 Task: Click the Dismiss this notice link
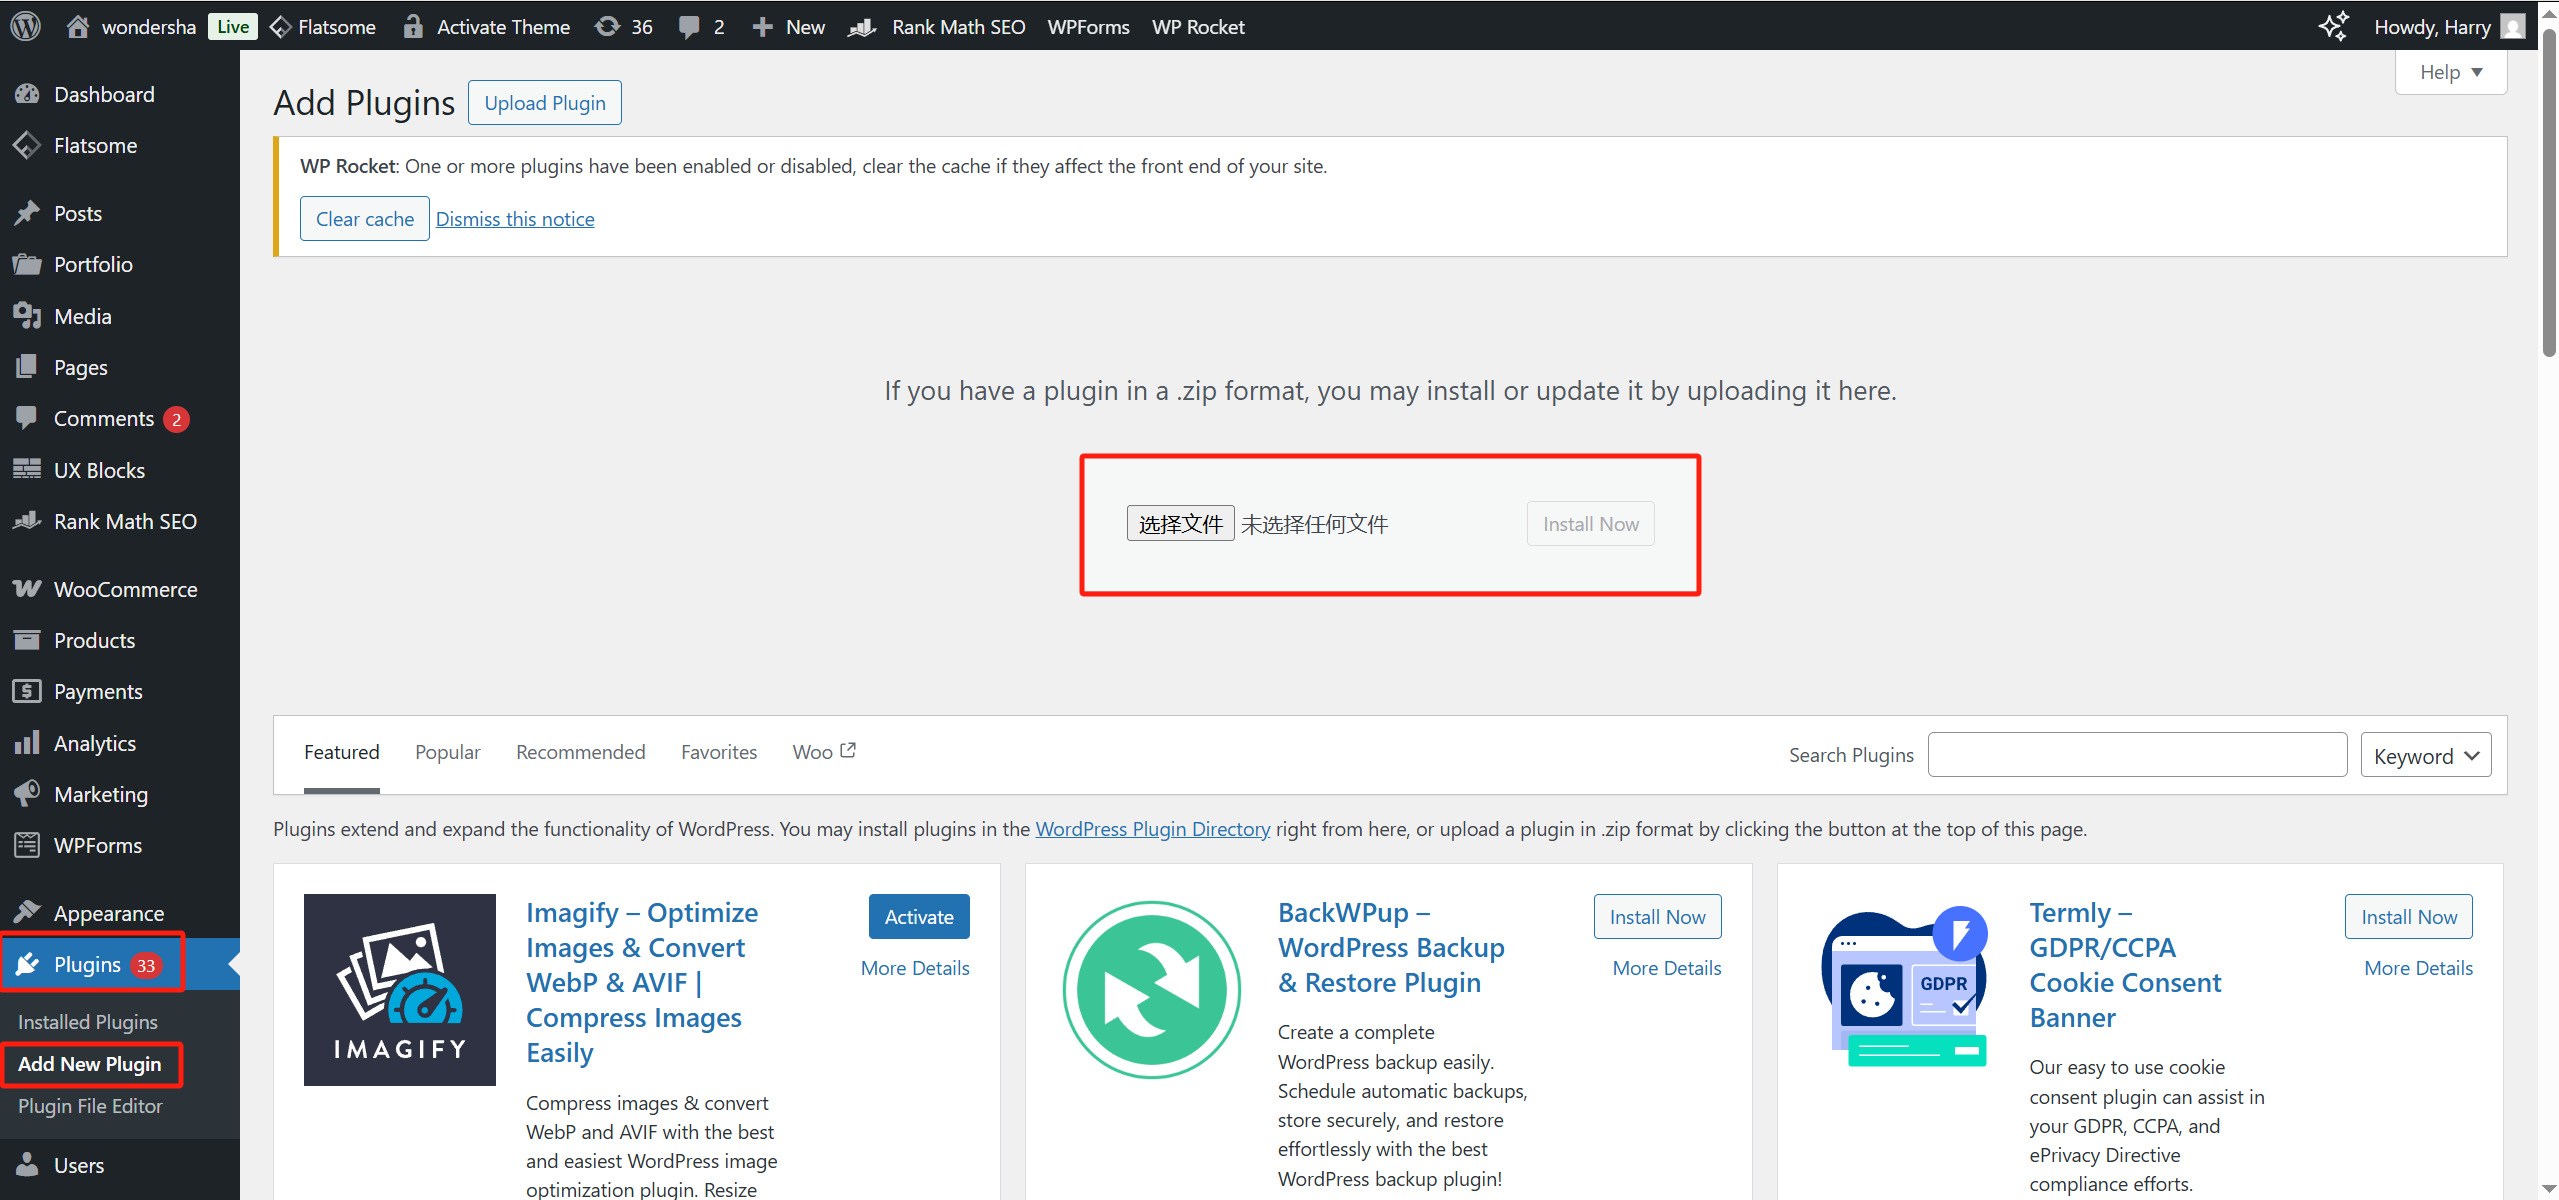coord(515,219)
